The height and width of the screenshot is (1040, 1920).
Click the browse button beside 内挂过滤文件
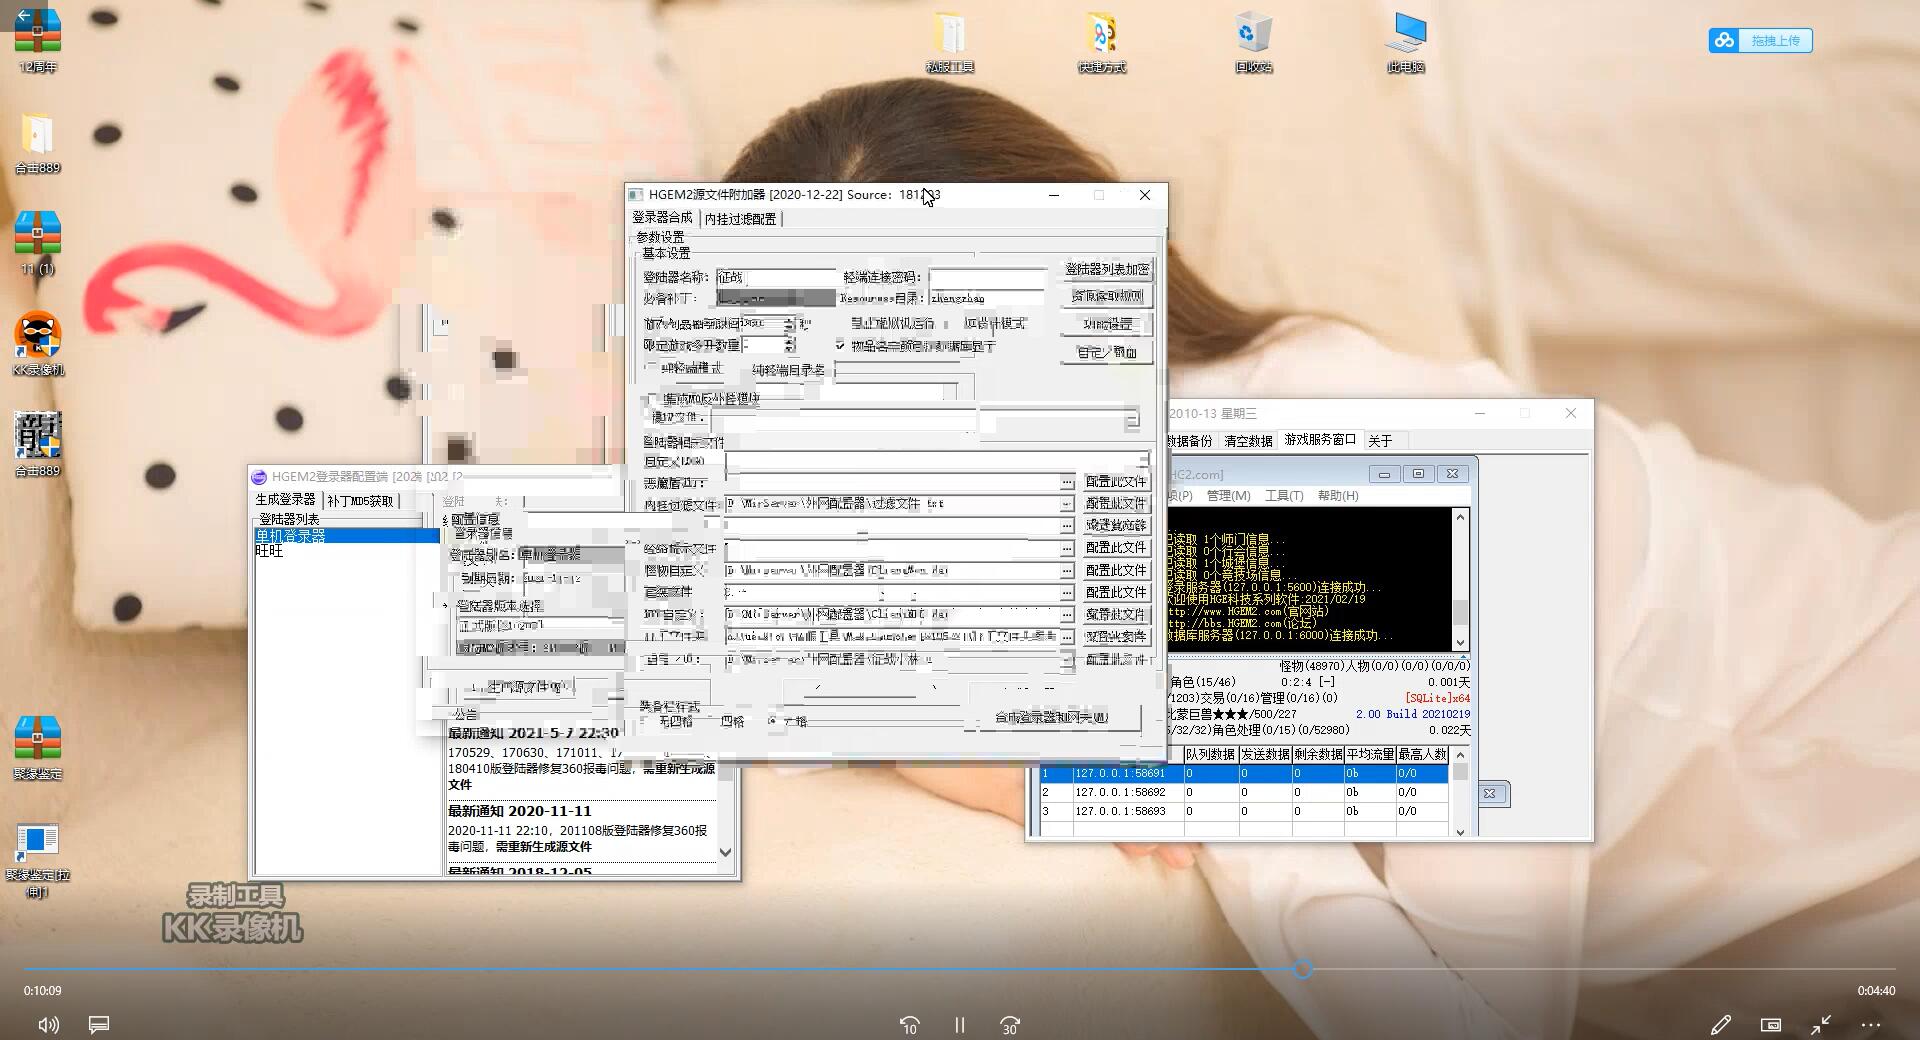point(1066,504)
